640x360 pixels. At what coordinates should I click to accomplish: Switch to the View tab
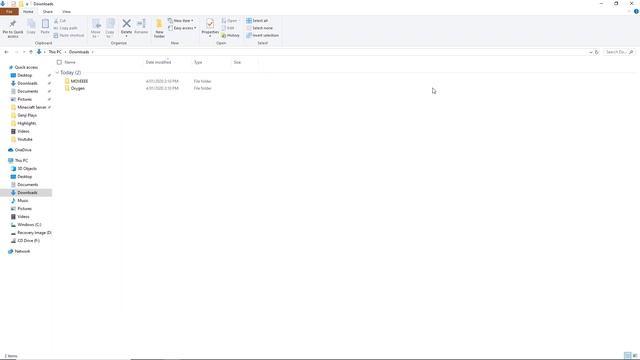[66, 11]
